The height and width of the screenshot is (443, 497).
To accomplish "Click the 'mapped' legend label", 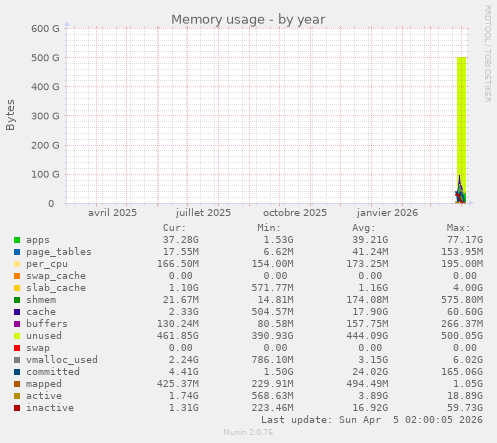I will pos(44,384).
